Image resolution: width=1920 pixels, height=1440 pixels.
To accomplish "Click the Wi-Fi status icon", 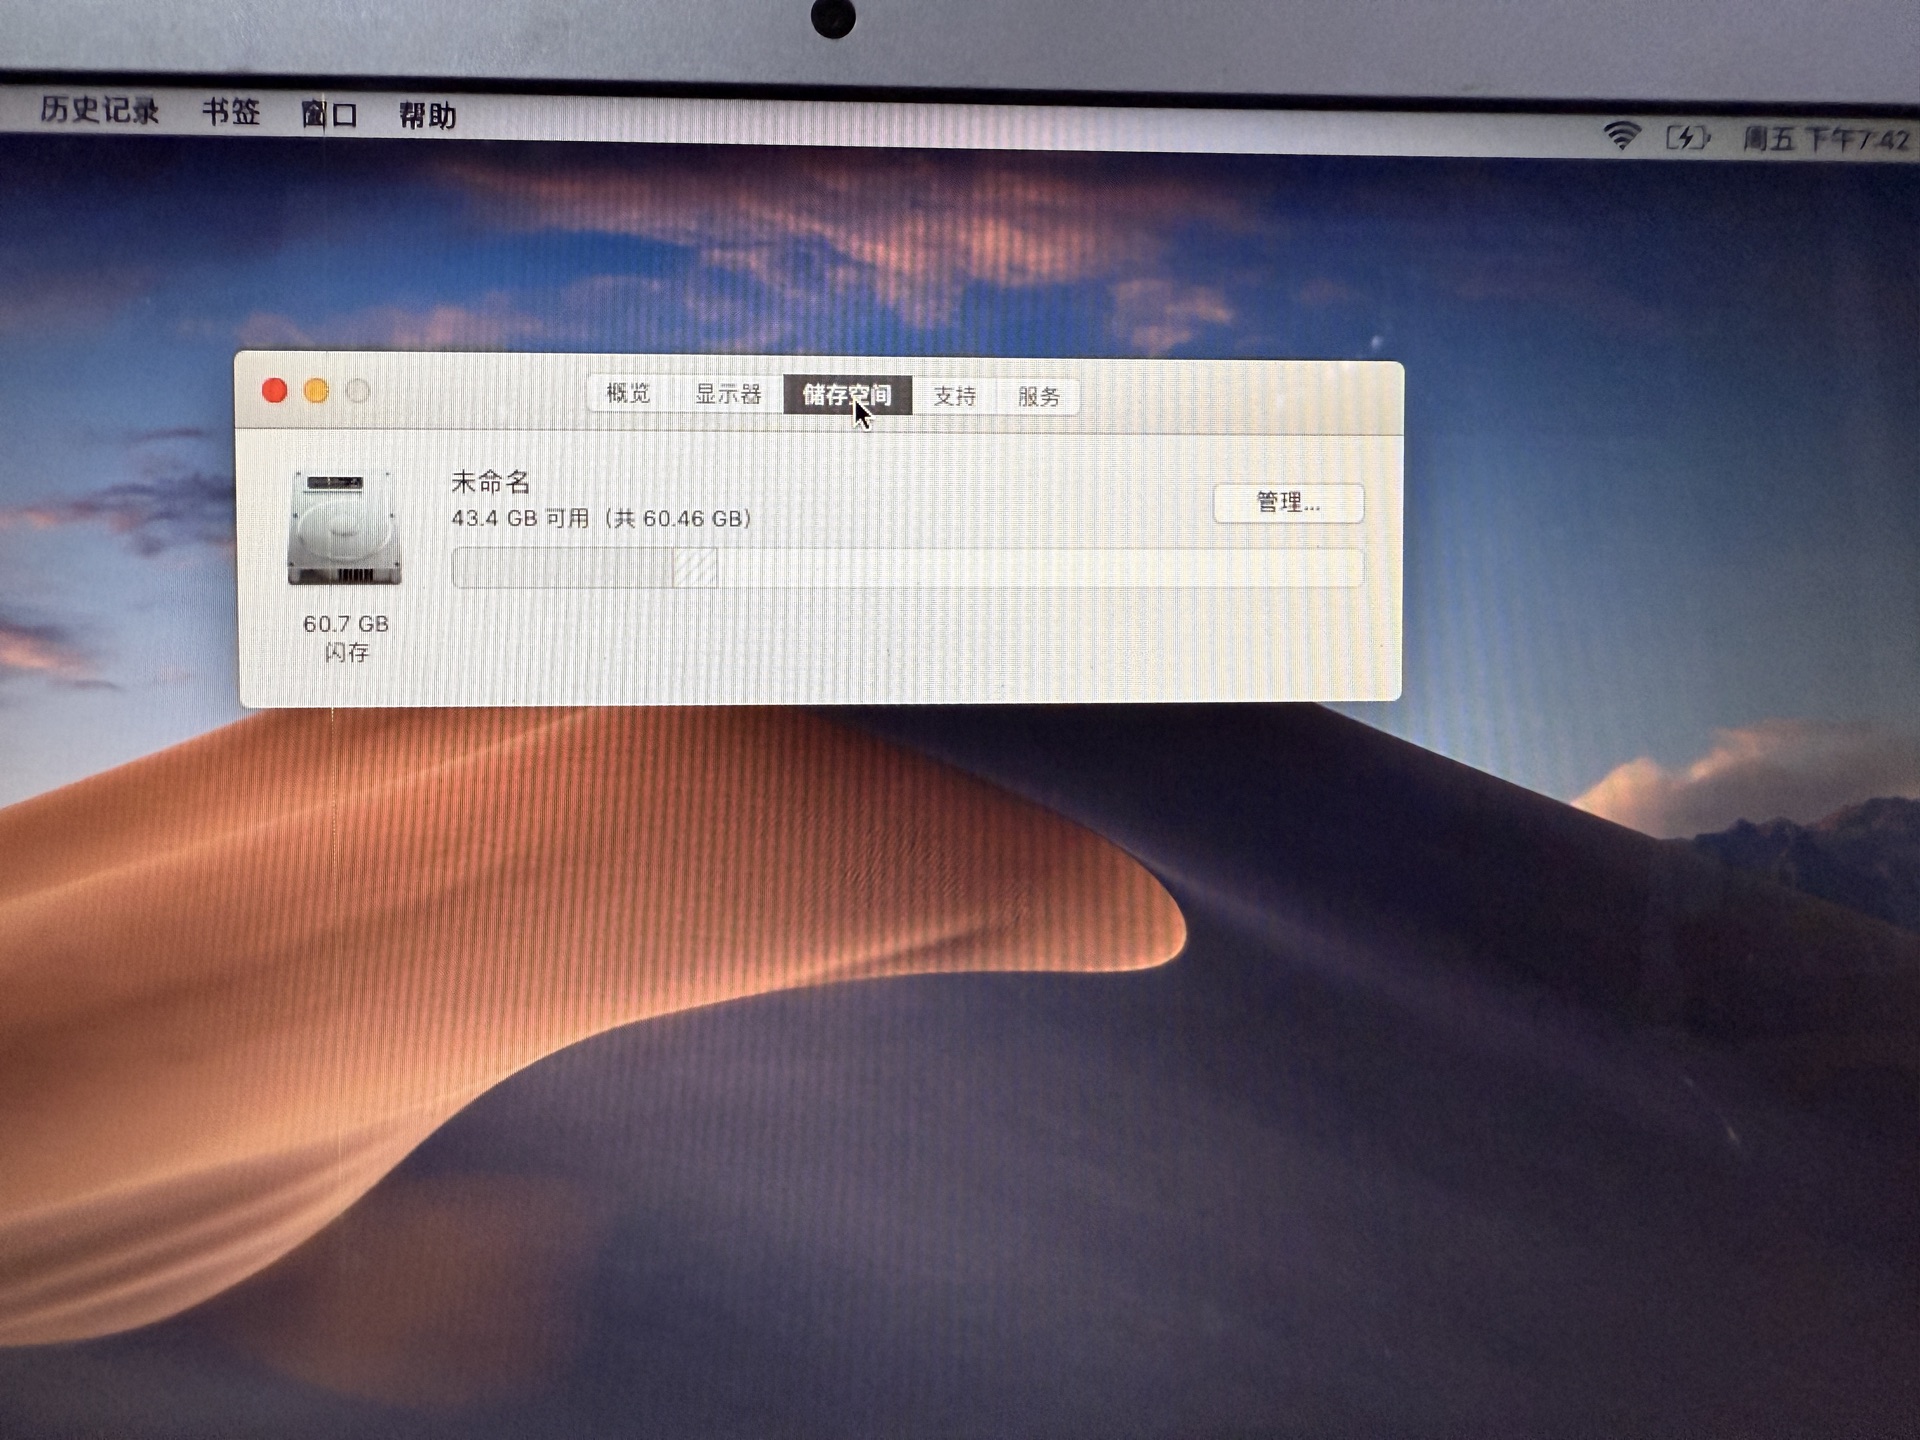I will coord(1621,135).
